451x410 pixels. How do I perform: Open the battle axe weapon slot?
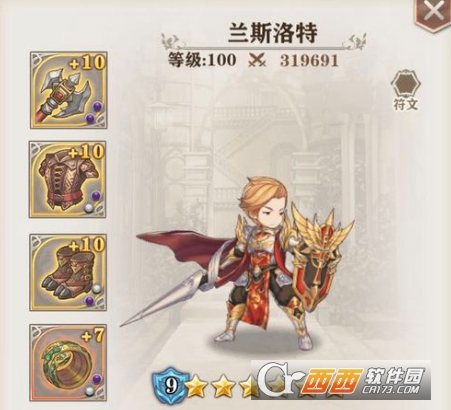[69, 90]
